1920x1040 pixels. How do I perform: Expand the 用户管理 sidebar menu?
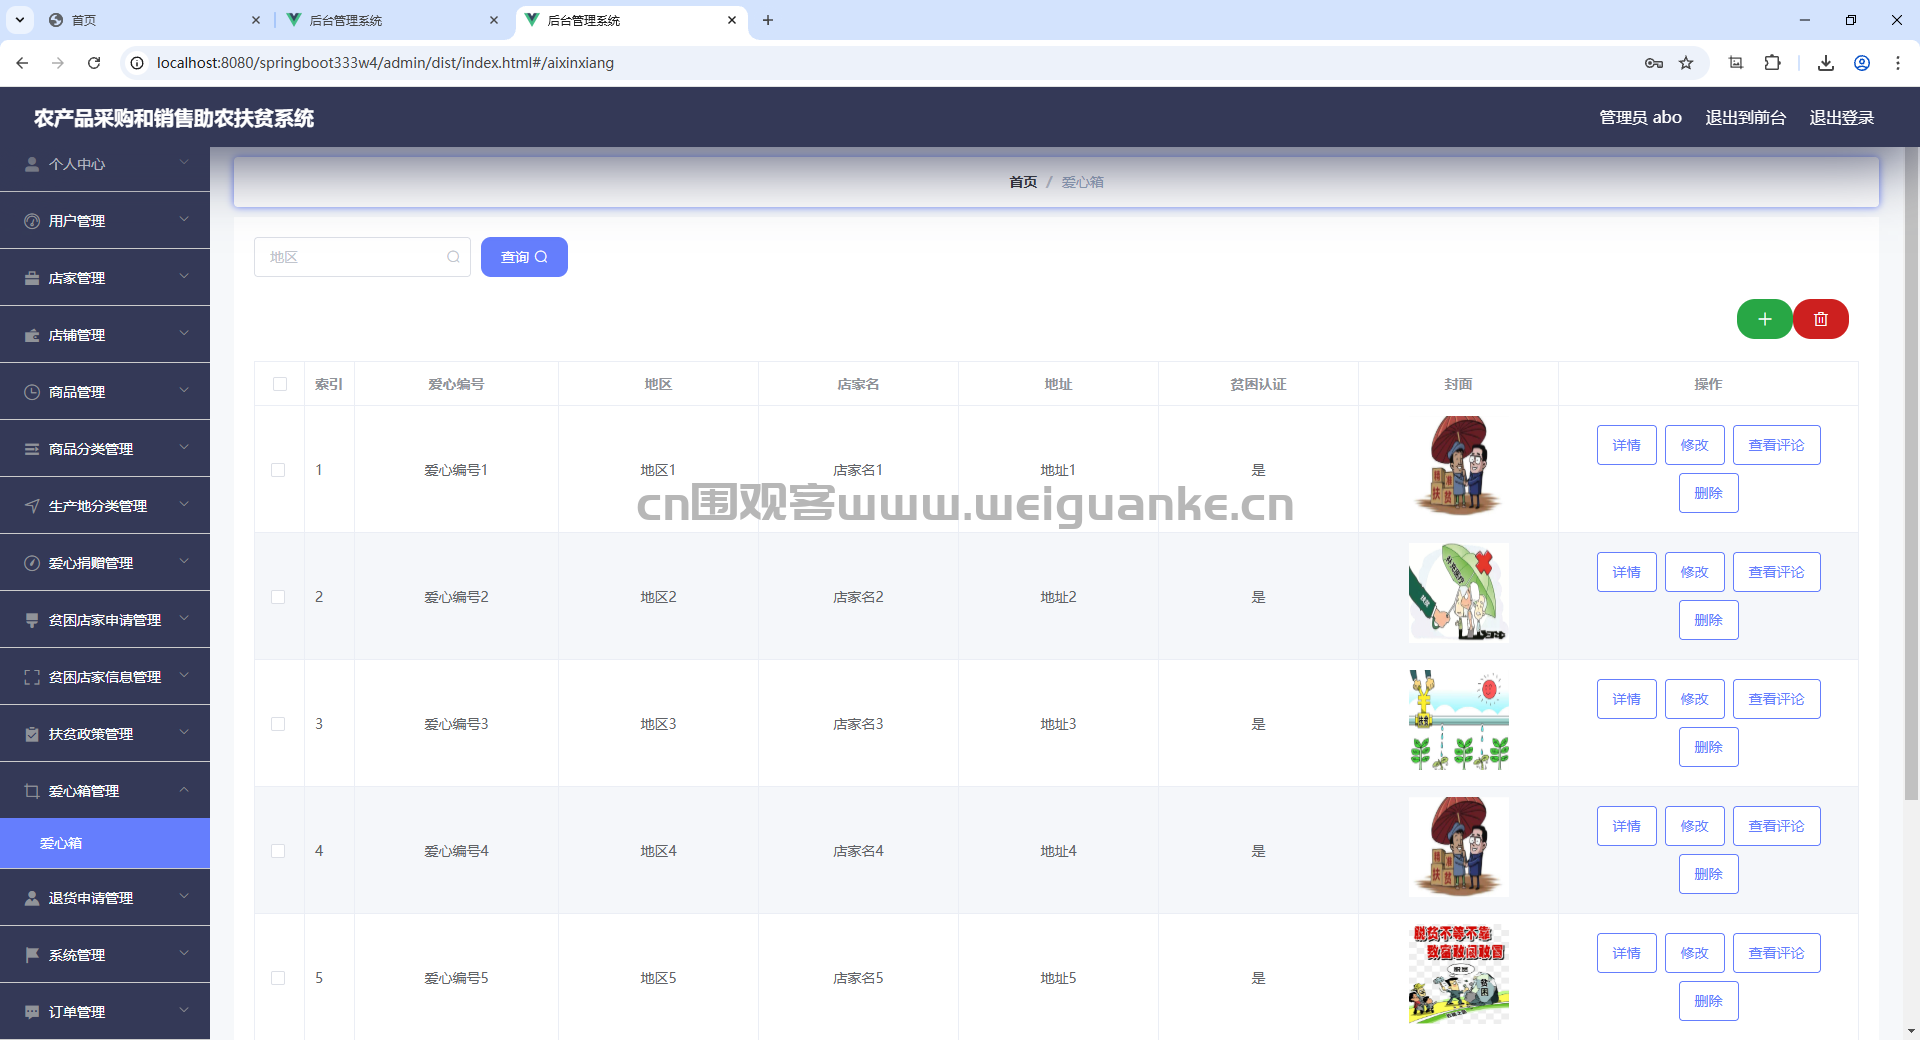[x=105, y=221]
